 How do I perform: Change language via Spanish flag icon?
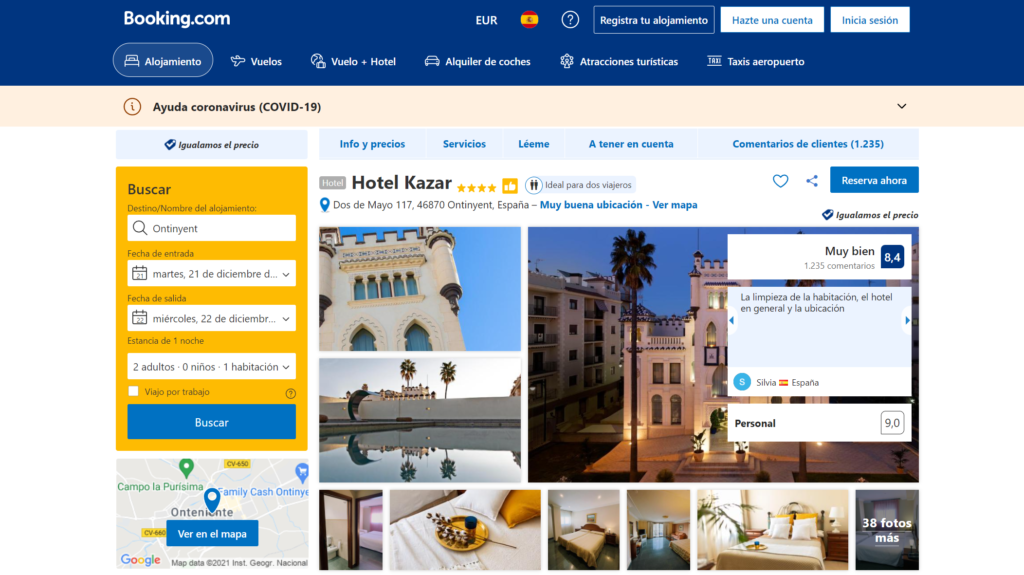click(x=529, y=20)
